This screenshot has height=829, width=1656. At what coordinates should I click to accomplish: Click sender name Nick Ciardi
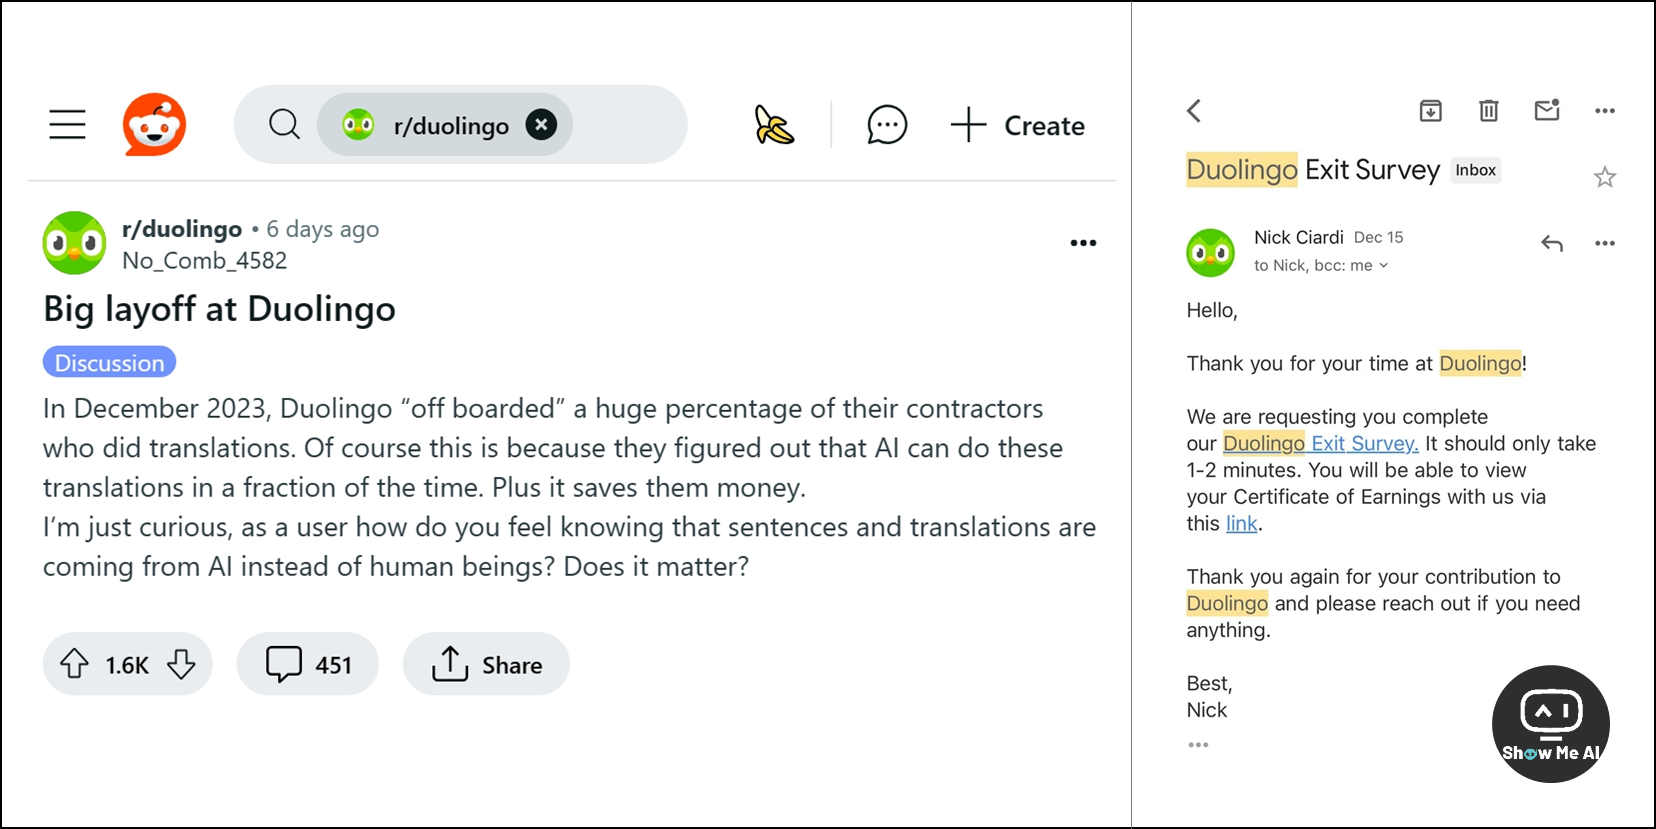(1299, 237)
